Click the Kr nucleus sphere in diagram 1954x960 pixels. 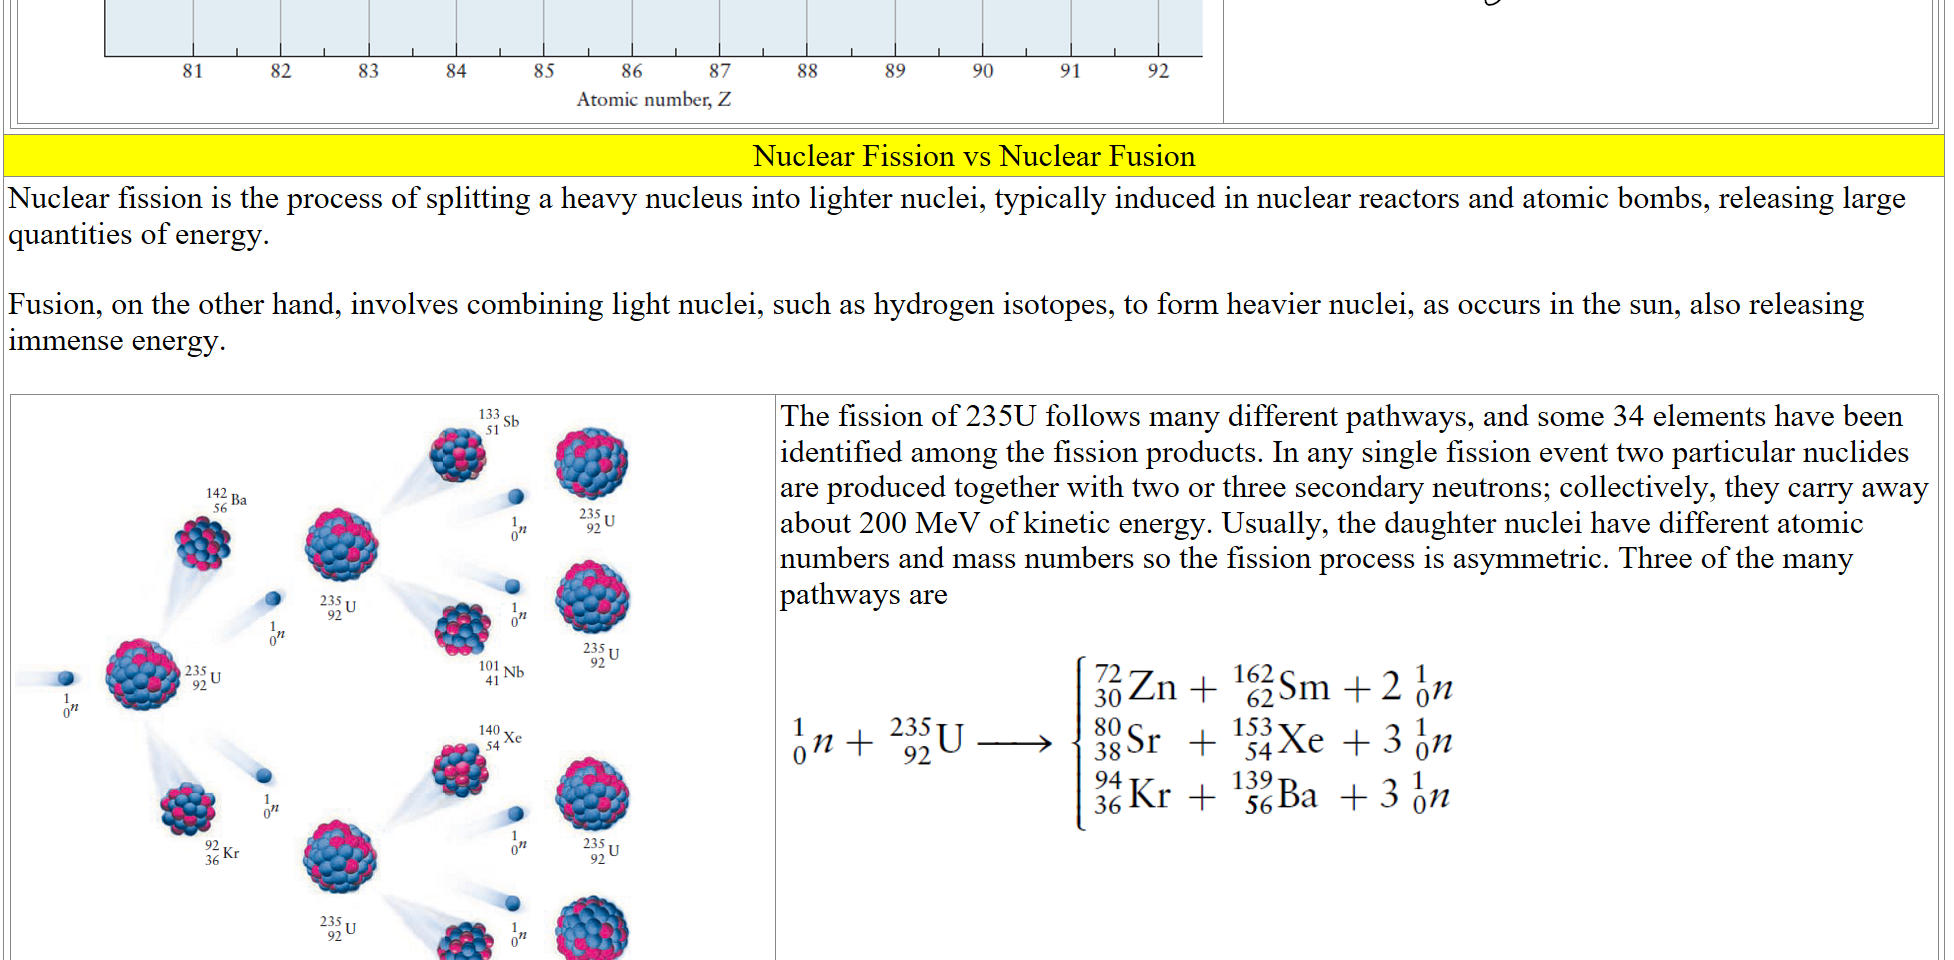188,808
